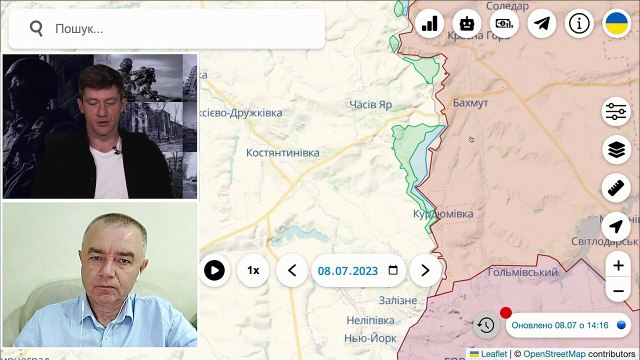Click the bottom guest video overlay

click(100, 275)
